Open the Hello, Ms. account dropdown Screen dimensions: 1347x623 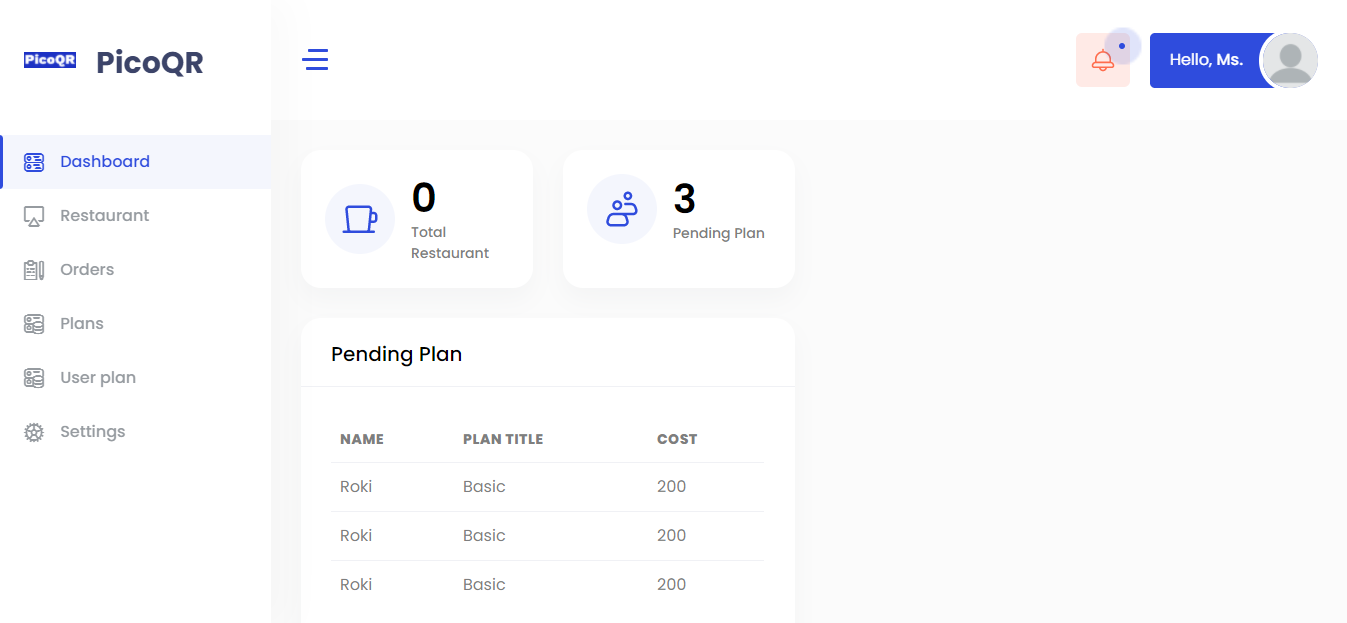click(1206, 60)
